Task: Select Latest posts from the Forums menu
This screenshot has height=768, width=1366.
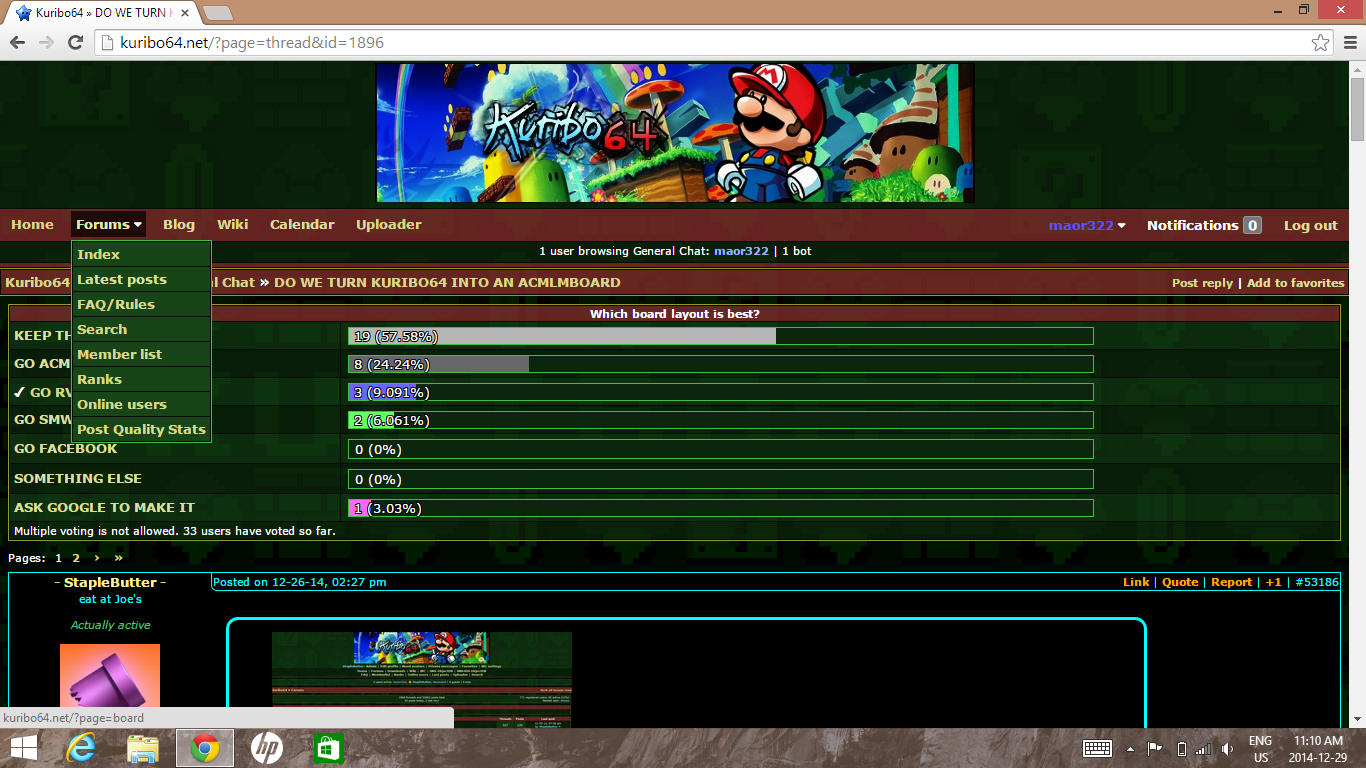Action: [122, 280]
